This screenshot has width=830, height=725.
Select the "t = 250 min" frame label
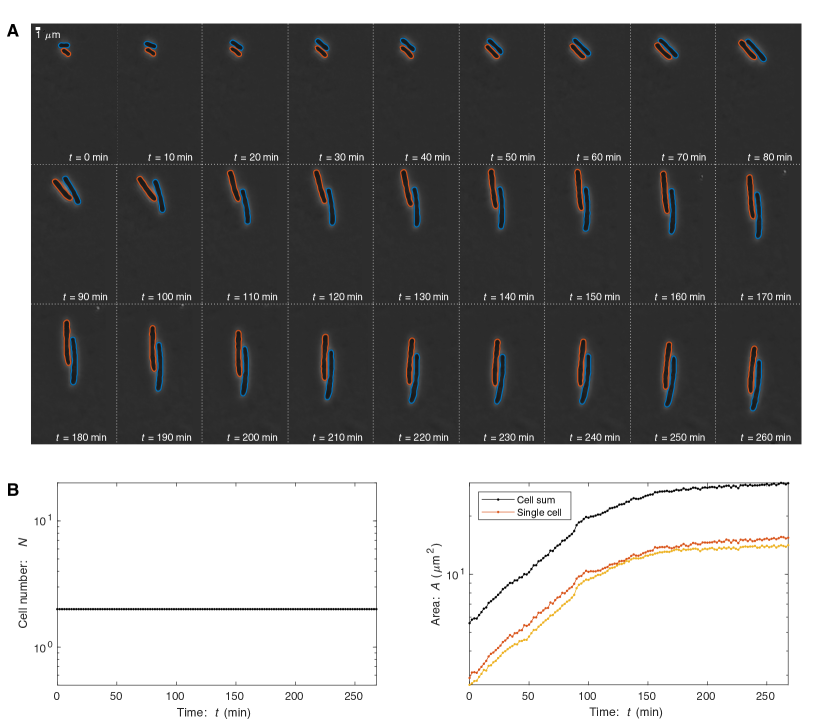(680, 438)
